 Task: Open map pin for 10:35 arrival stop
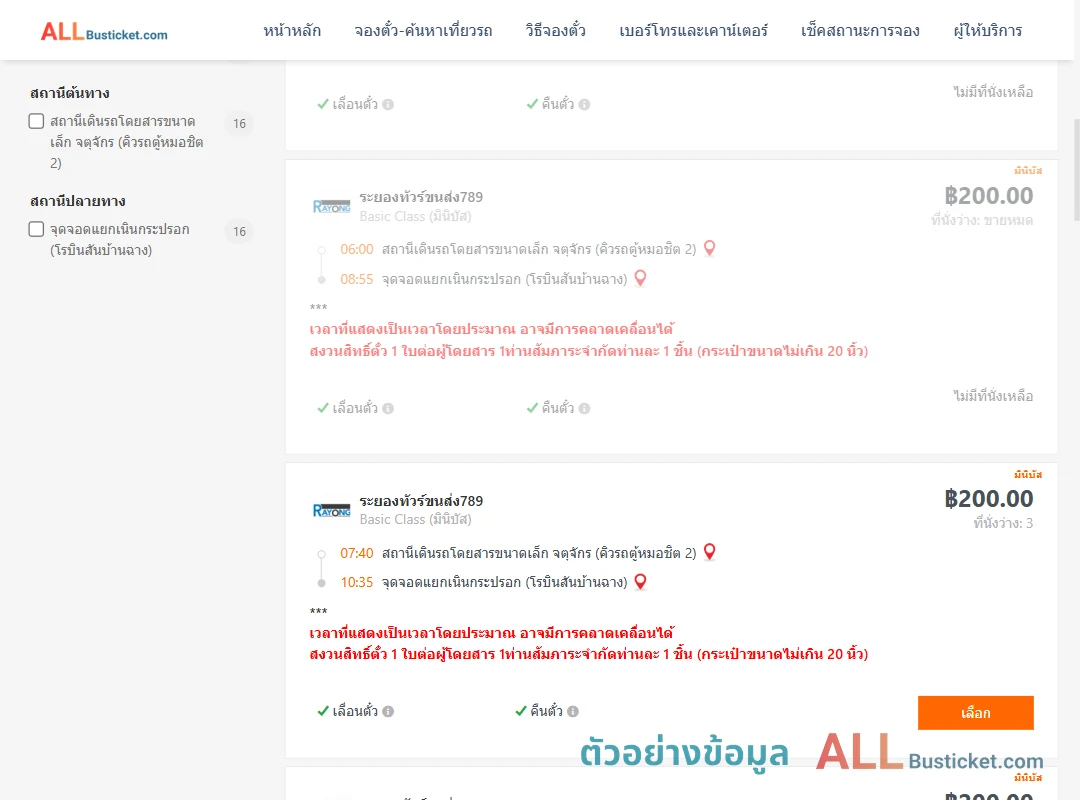pyautogui.click(x=641, y=582)
